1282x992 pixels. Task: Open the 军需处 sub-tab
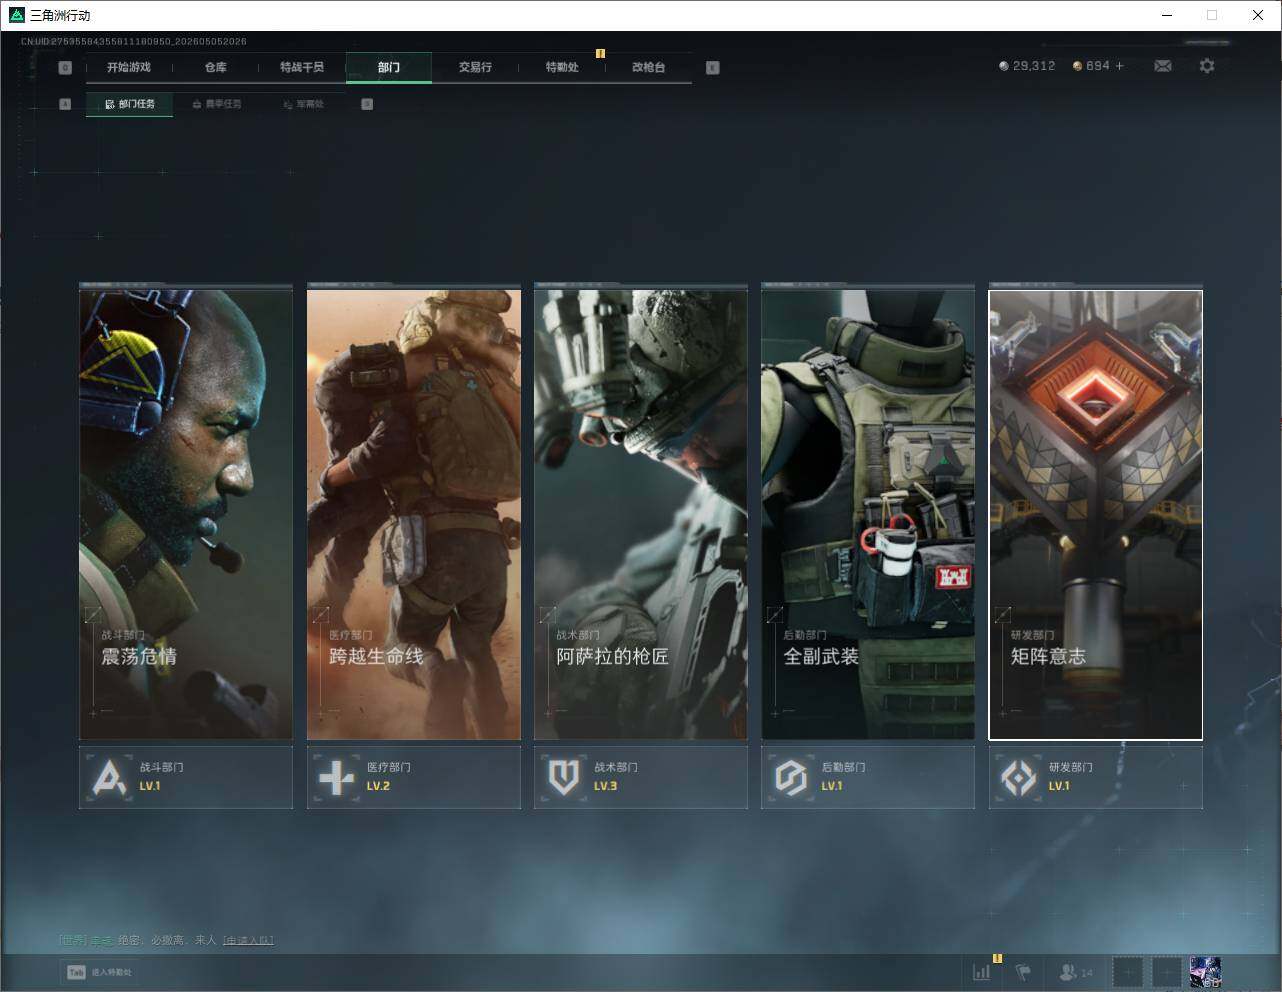303,104
